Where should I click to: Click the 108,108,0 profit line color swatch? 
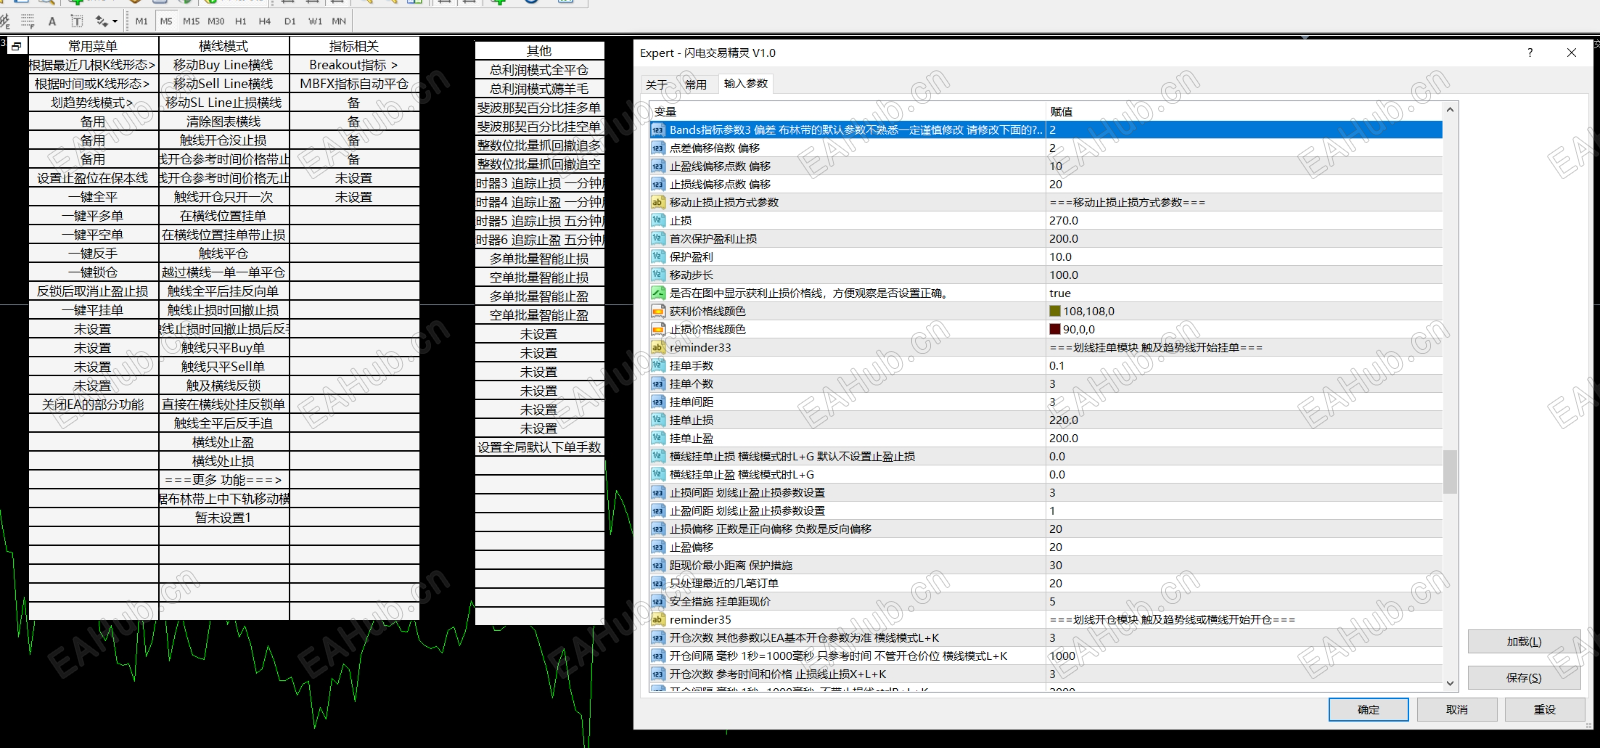(1055, 311)
